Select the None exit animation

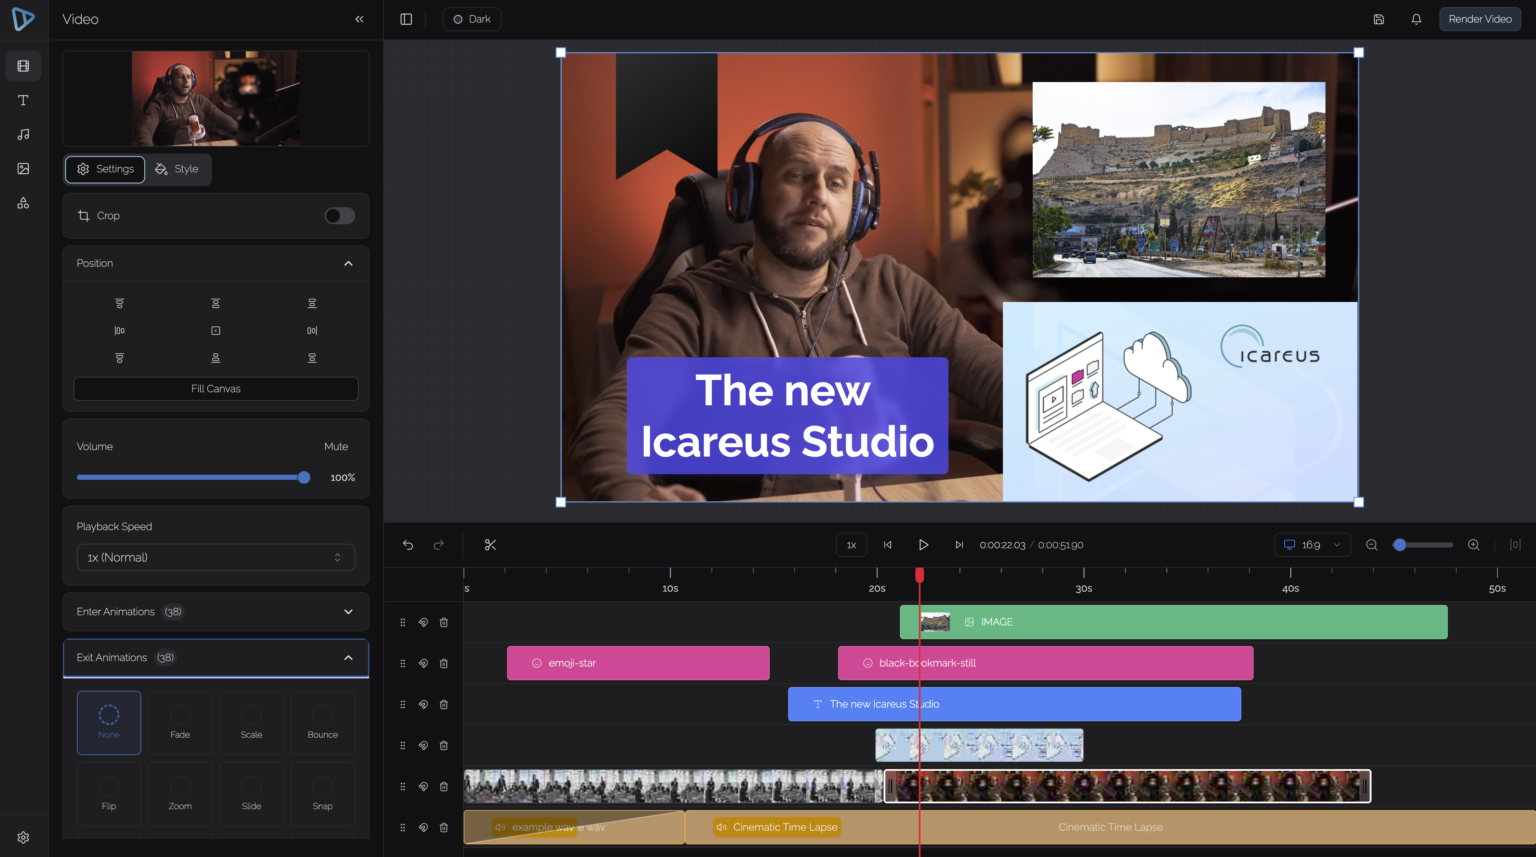coord(109,722)
